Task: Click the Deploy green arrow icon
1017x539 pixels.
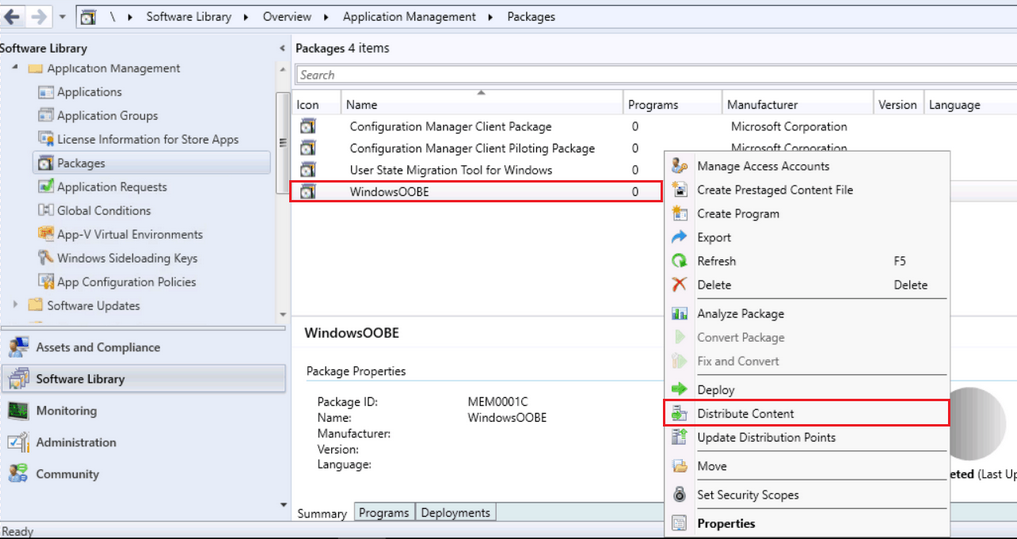Action: 679,390
